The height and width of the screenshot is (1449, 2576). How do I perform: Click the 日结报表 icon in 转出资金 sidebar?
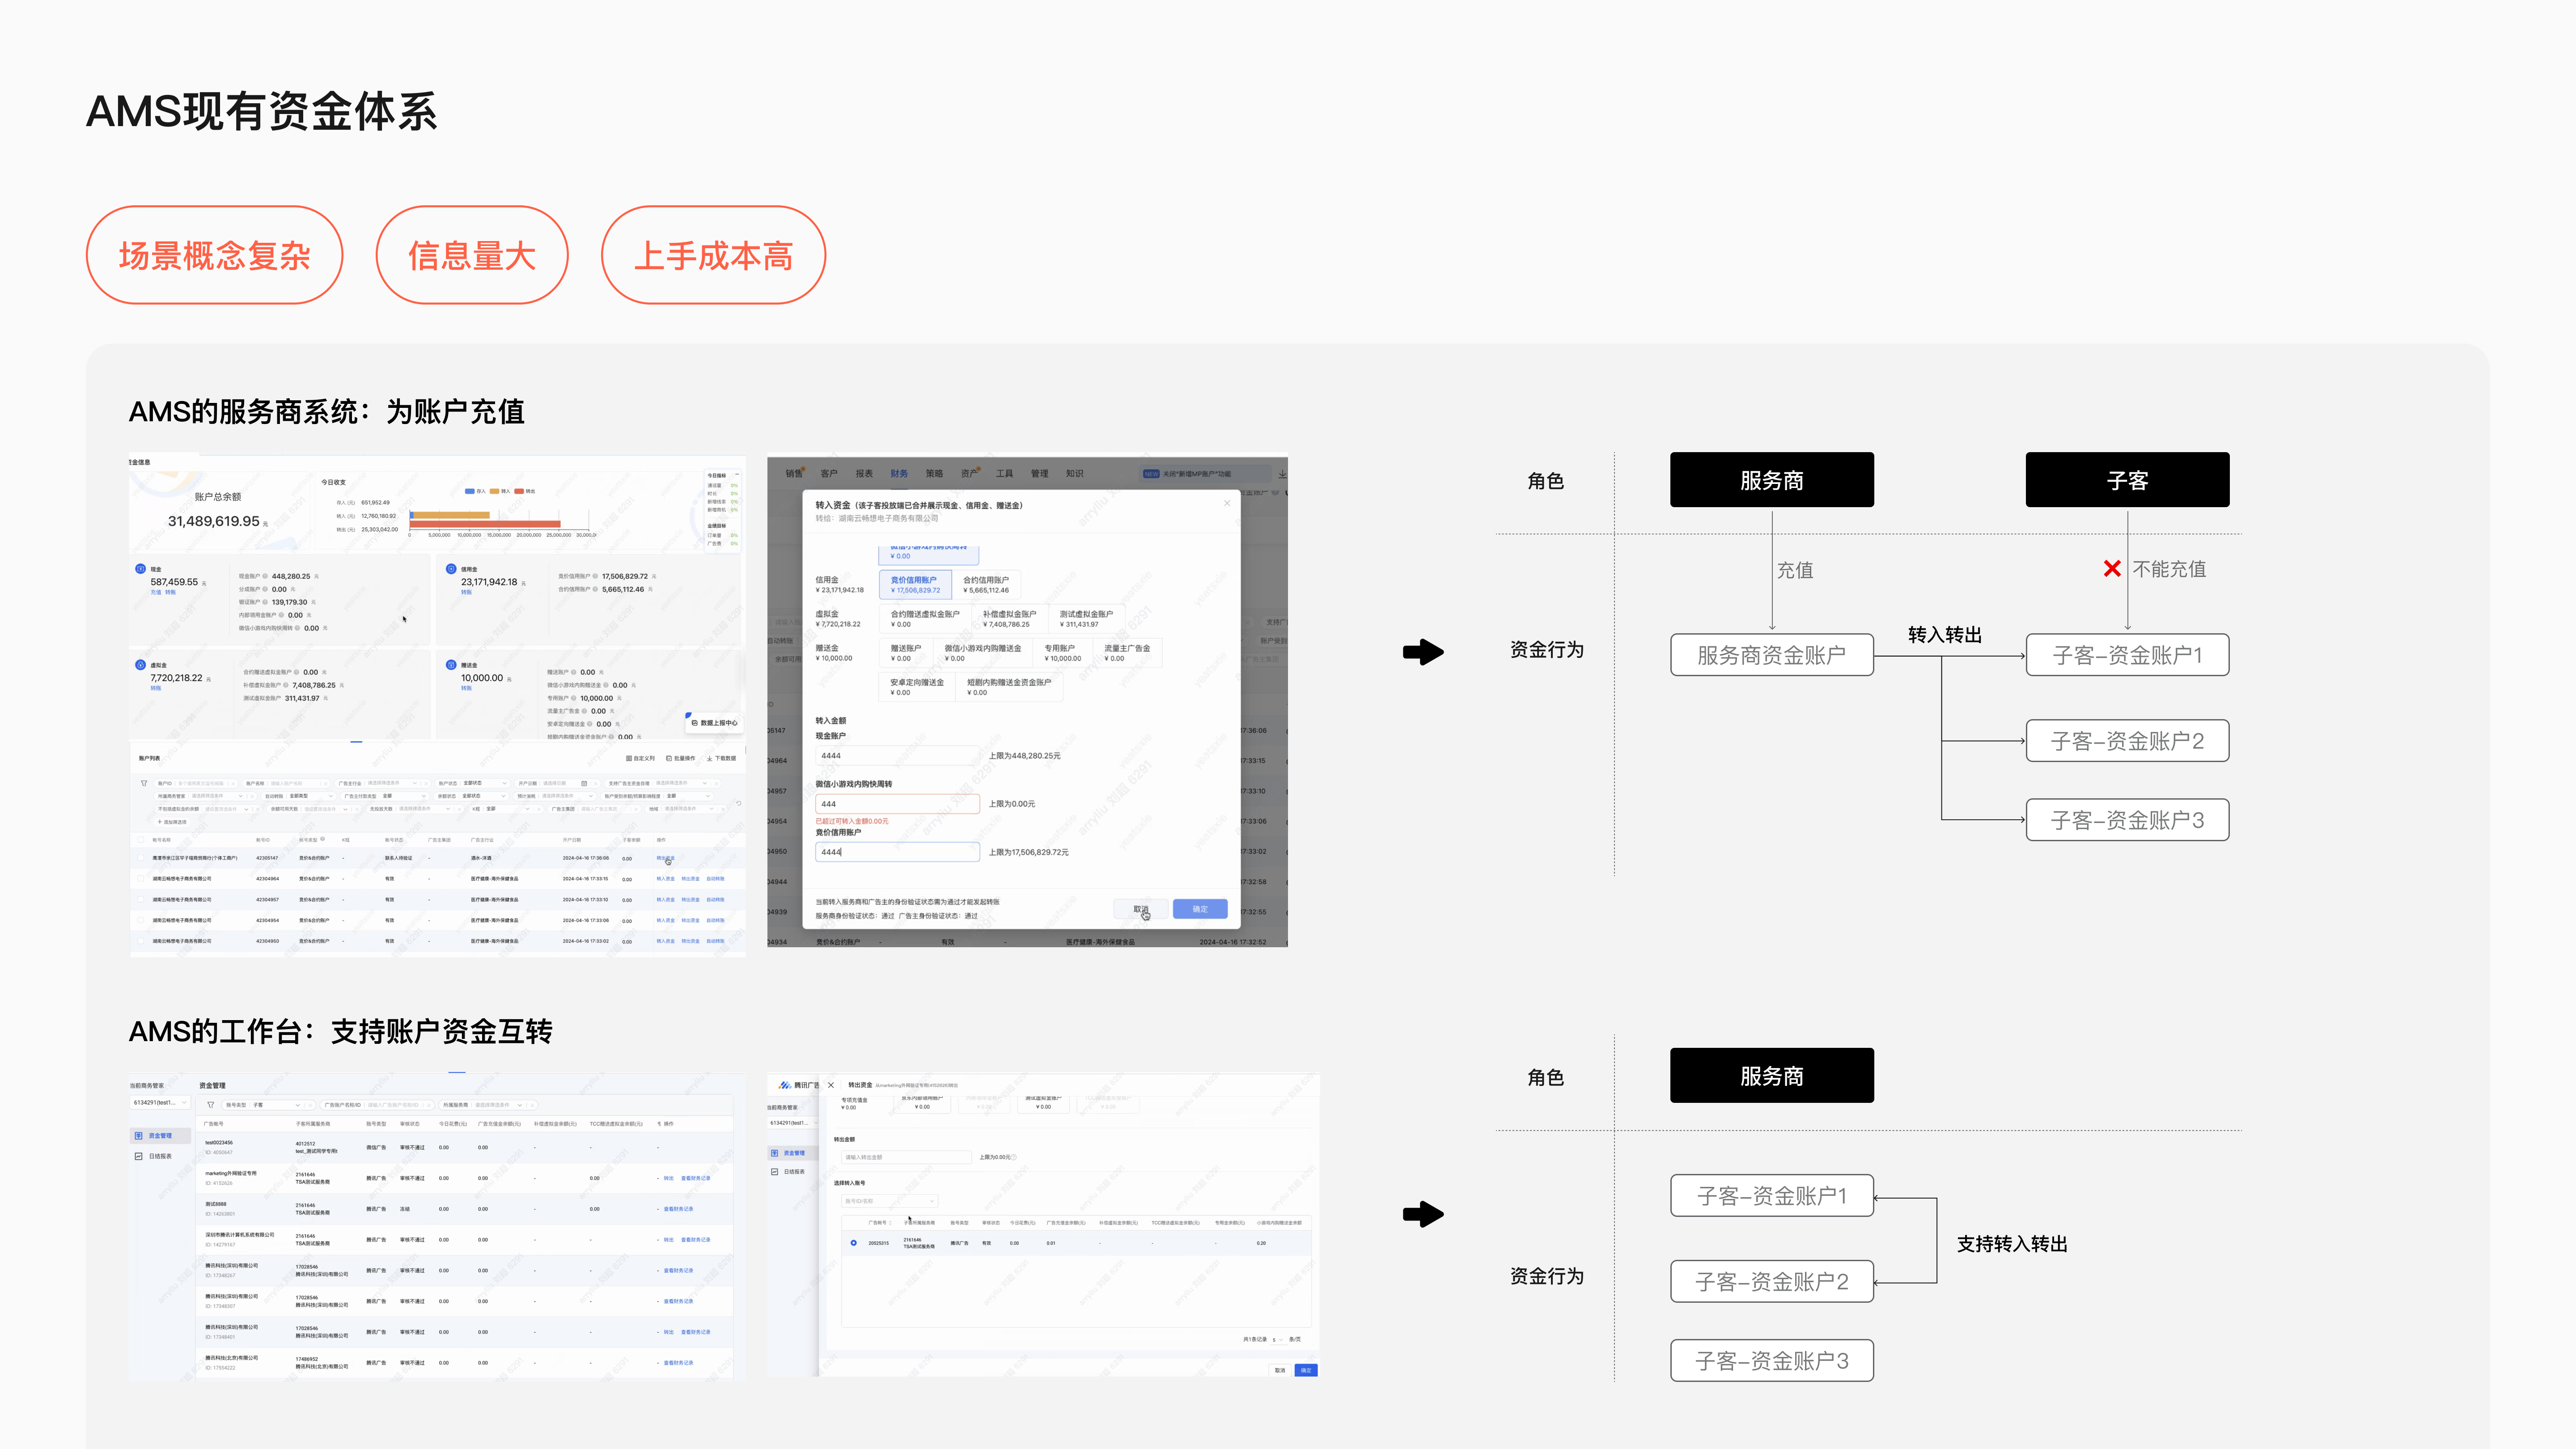774,1172
